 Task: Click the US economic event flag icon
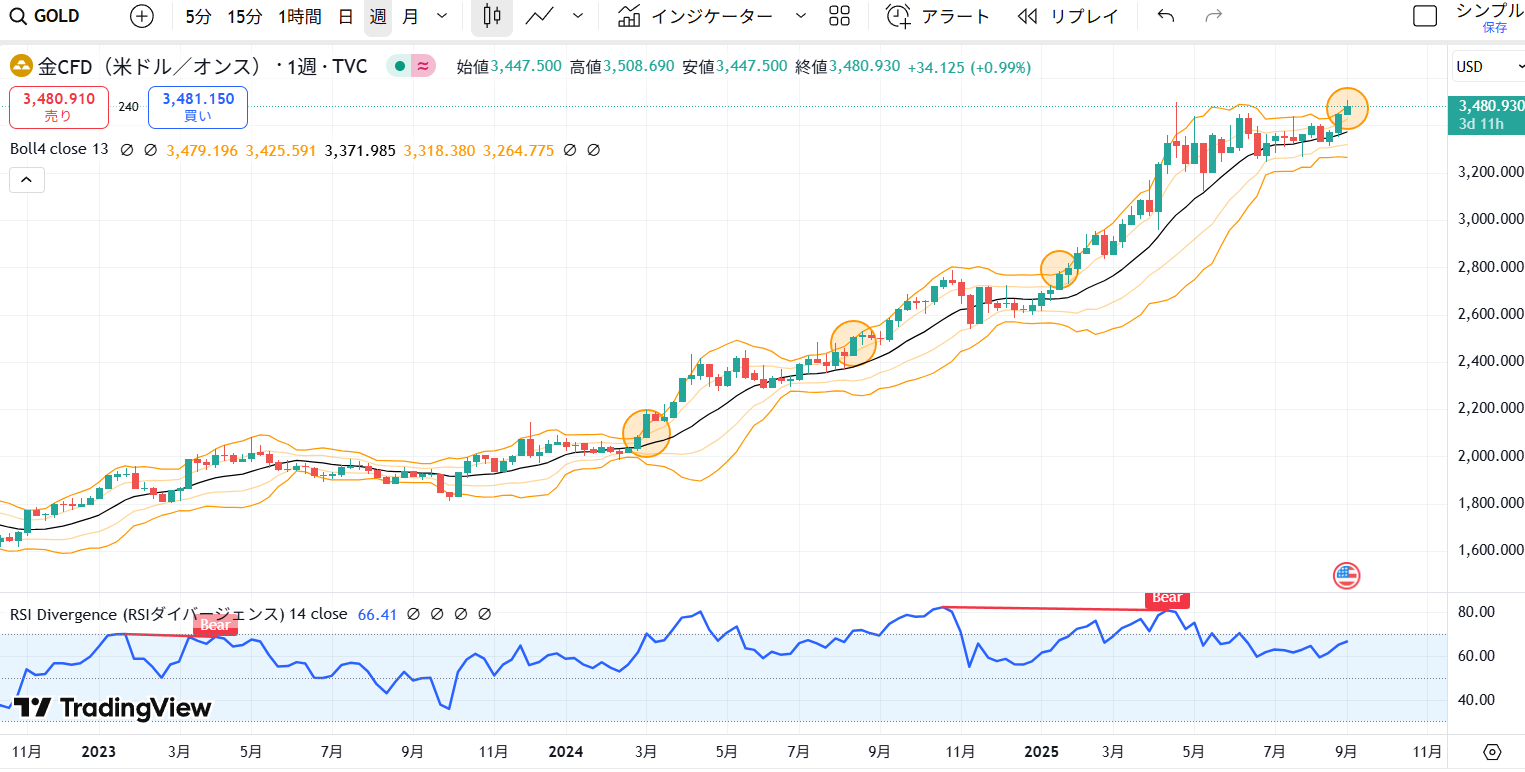(x=1346, y=575)
